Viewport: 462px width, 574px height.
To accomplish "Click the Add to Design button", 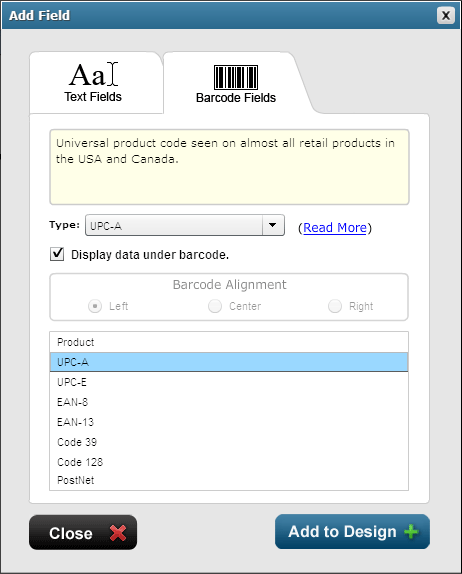I will [x=352, y=532].
